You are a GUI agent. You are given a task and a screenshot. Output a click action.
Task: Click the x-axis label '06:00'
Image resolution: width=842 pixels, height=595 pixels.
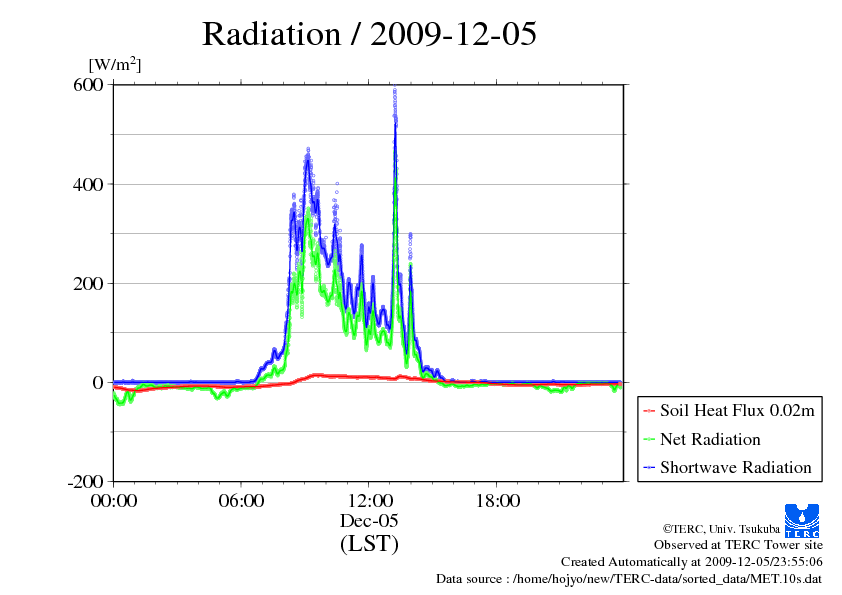coord(241,501)
